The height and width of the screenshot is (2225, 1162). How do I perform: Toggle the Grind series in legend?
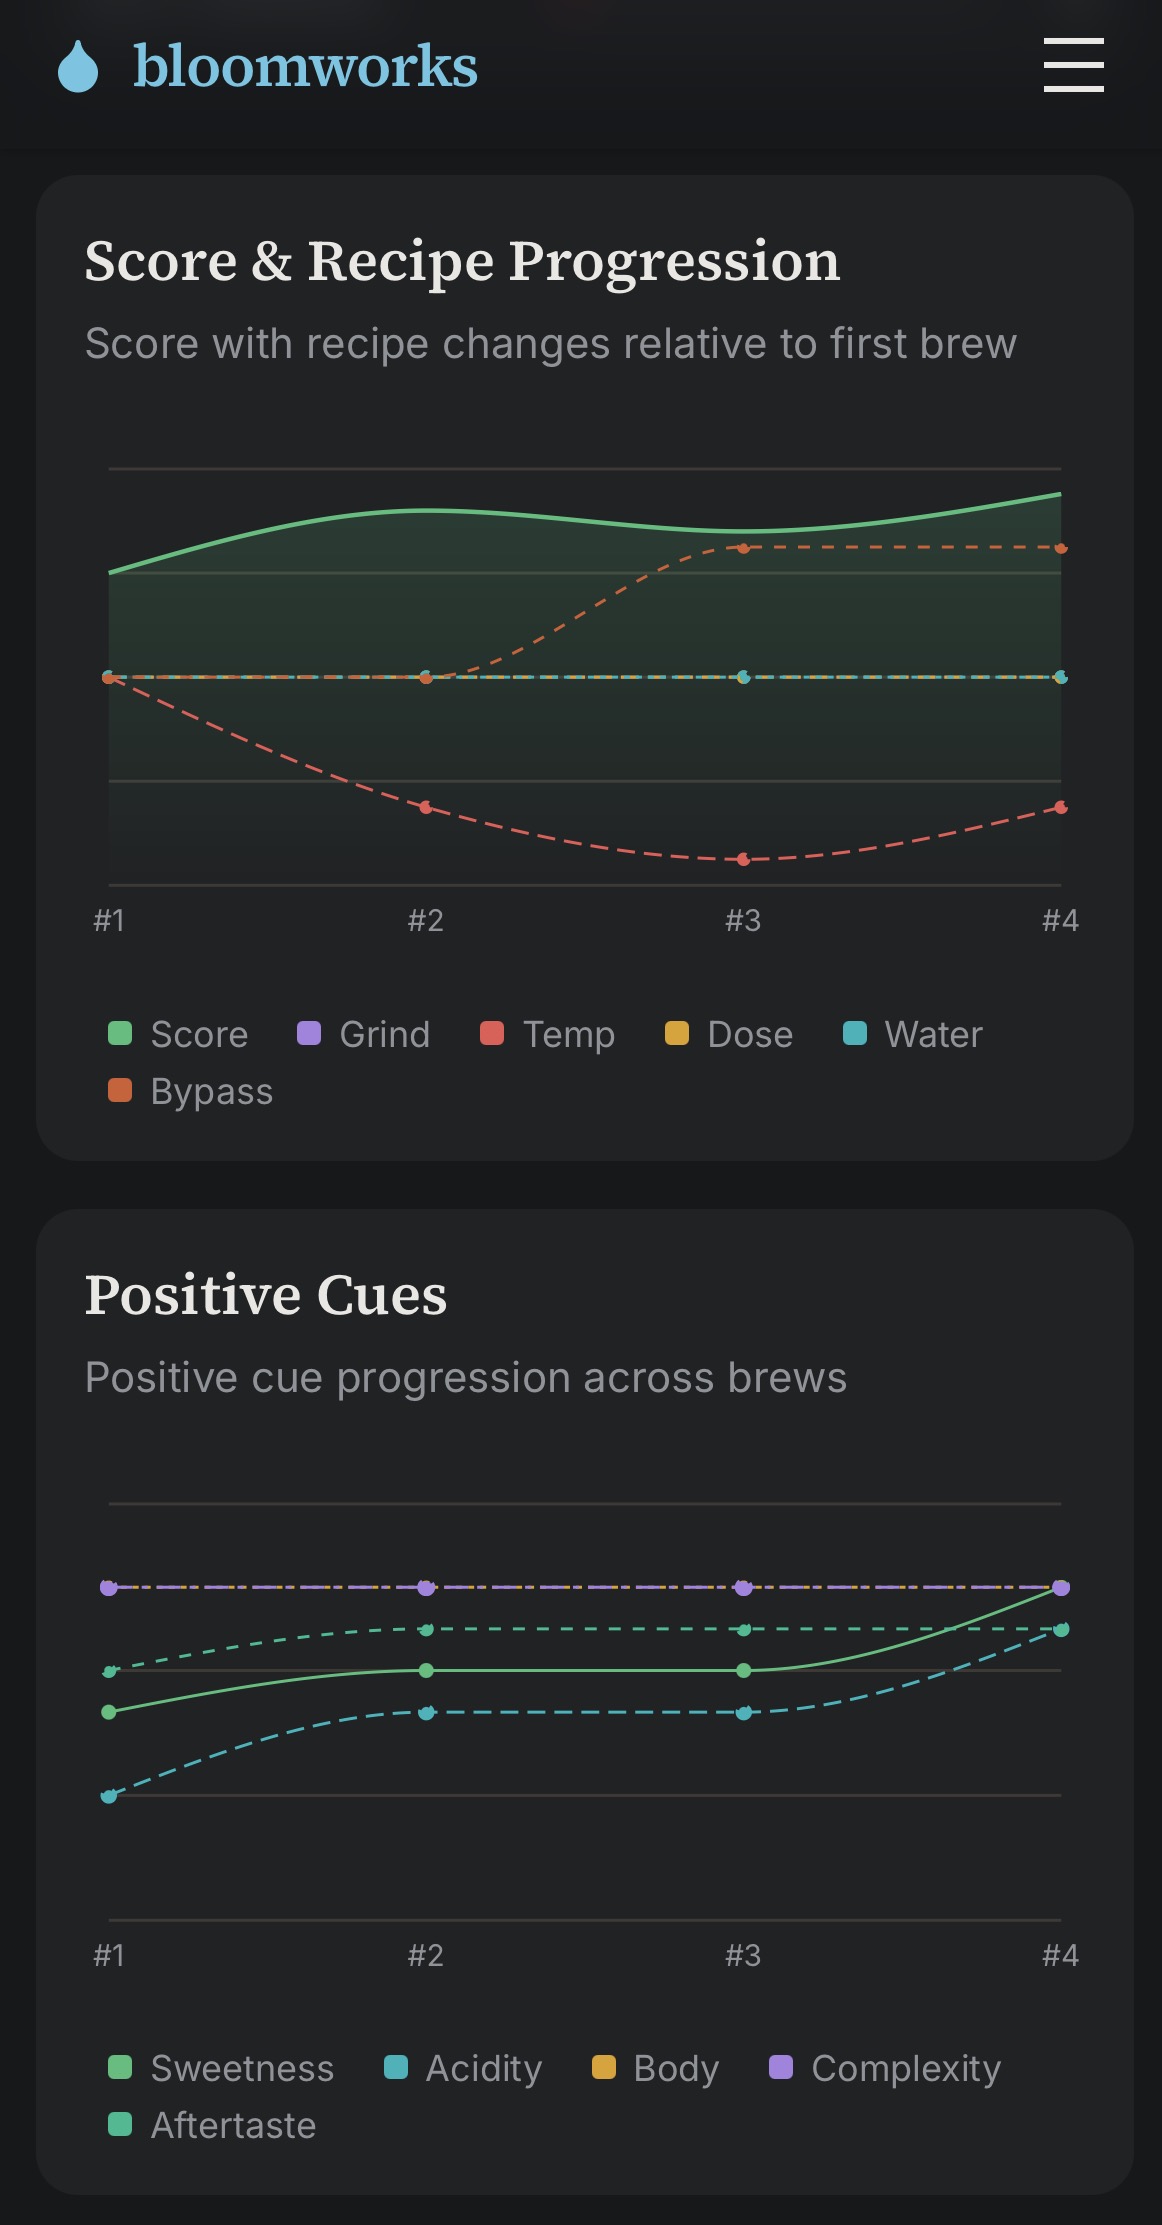(364, 1034)
